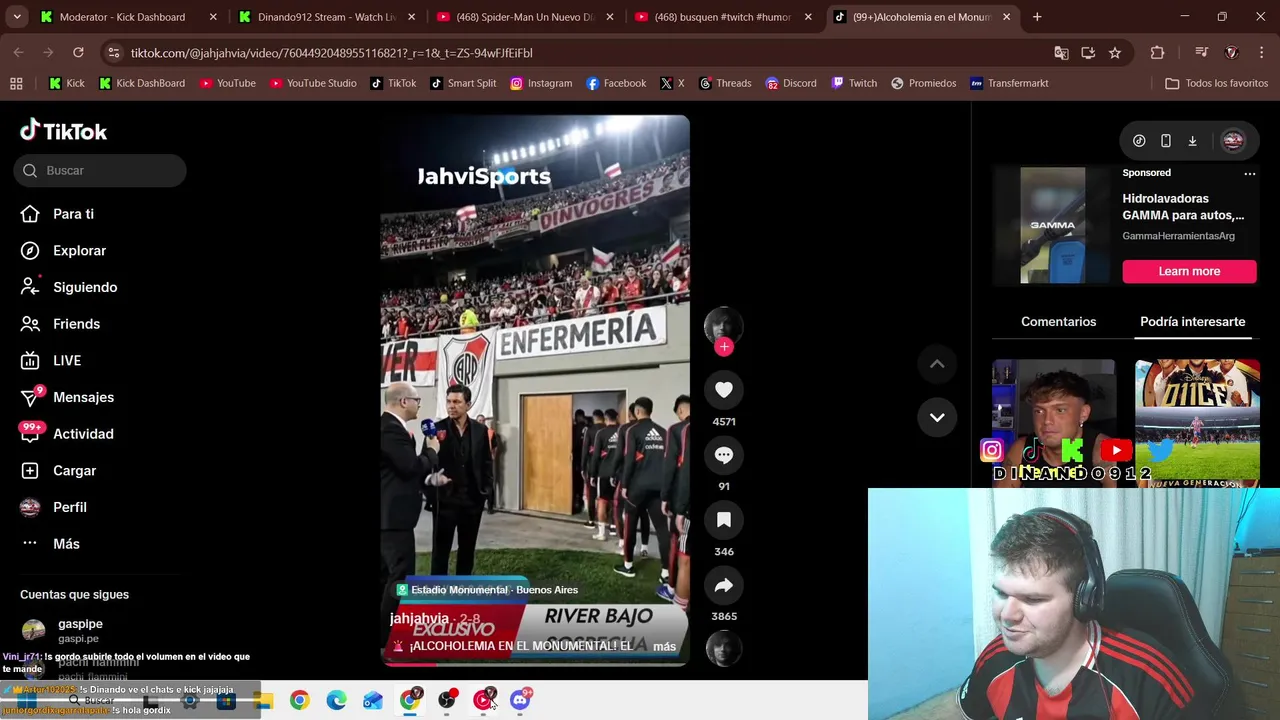The height and width of the screenshot is (720, 1280).
Task: Expand the caption with 'más'
Action: [x=664, y=646]
